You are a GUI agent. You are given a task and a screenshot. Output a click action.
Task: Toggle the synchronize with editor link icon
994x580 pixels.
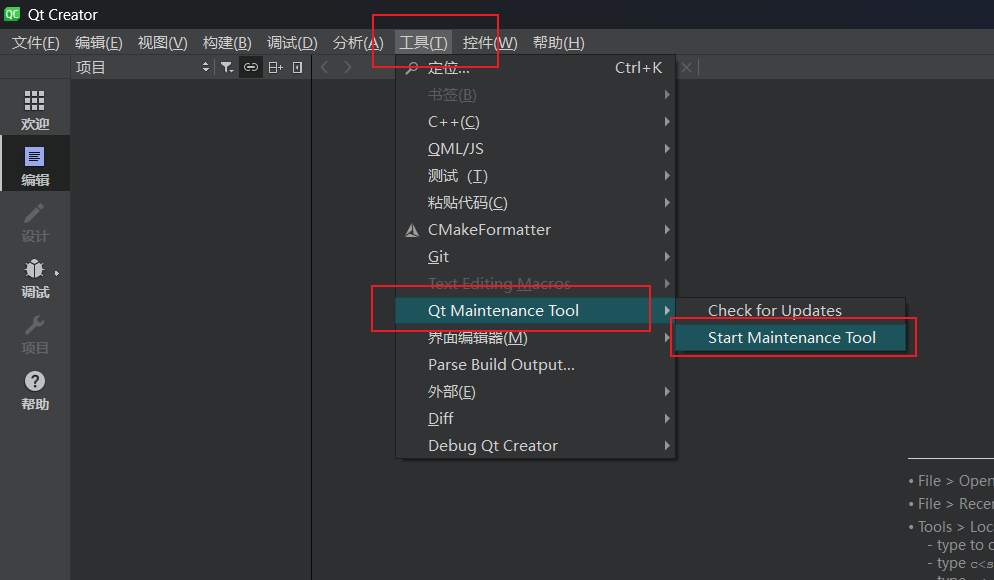click(251, 67)
